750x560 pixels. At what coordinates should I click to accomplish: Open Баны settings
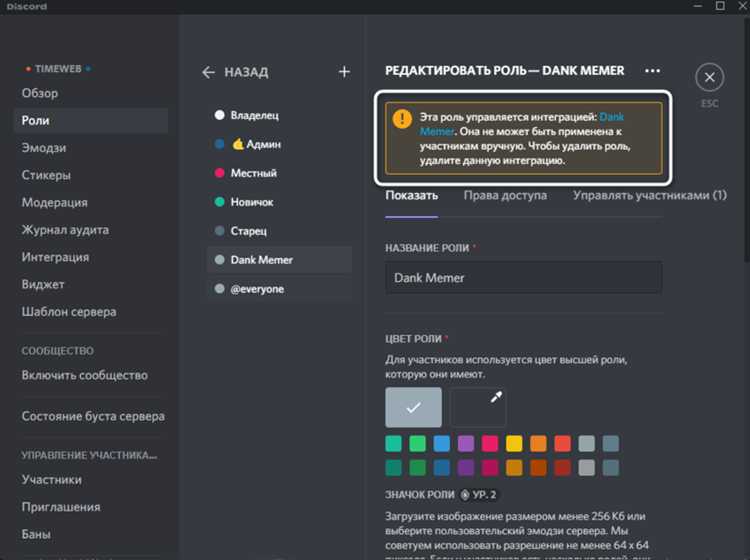(91, 534)
